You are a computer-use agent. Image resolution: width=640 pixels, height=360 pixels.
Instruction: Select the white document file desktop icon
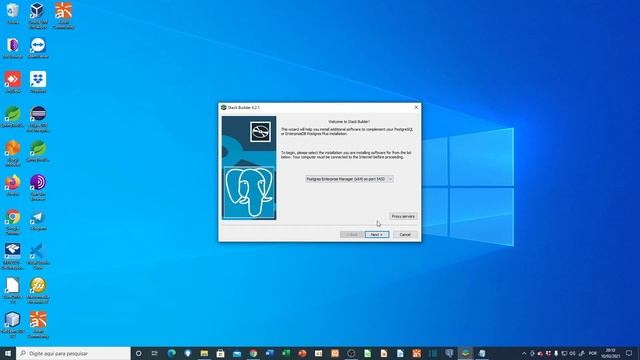tap(13, 291)
